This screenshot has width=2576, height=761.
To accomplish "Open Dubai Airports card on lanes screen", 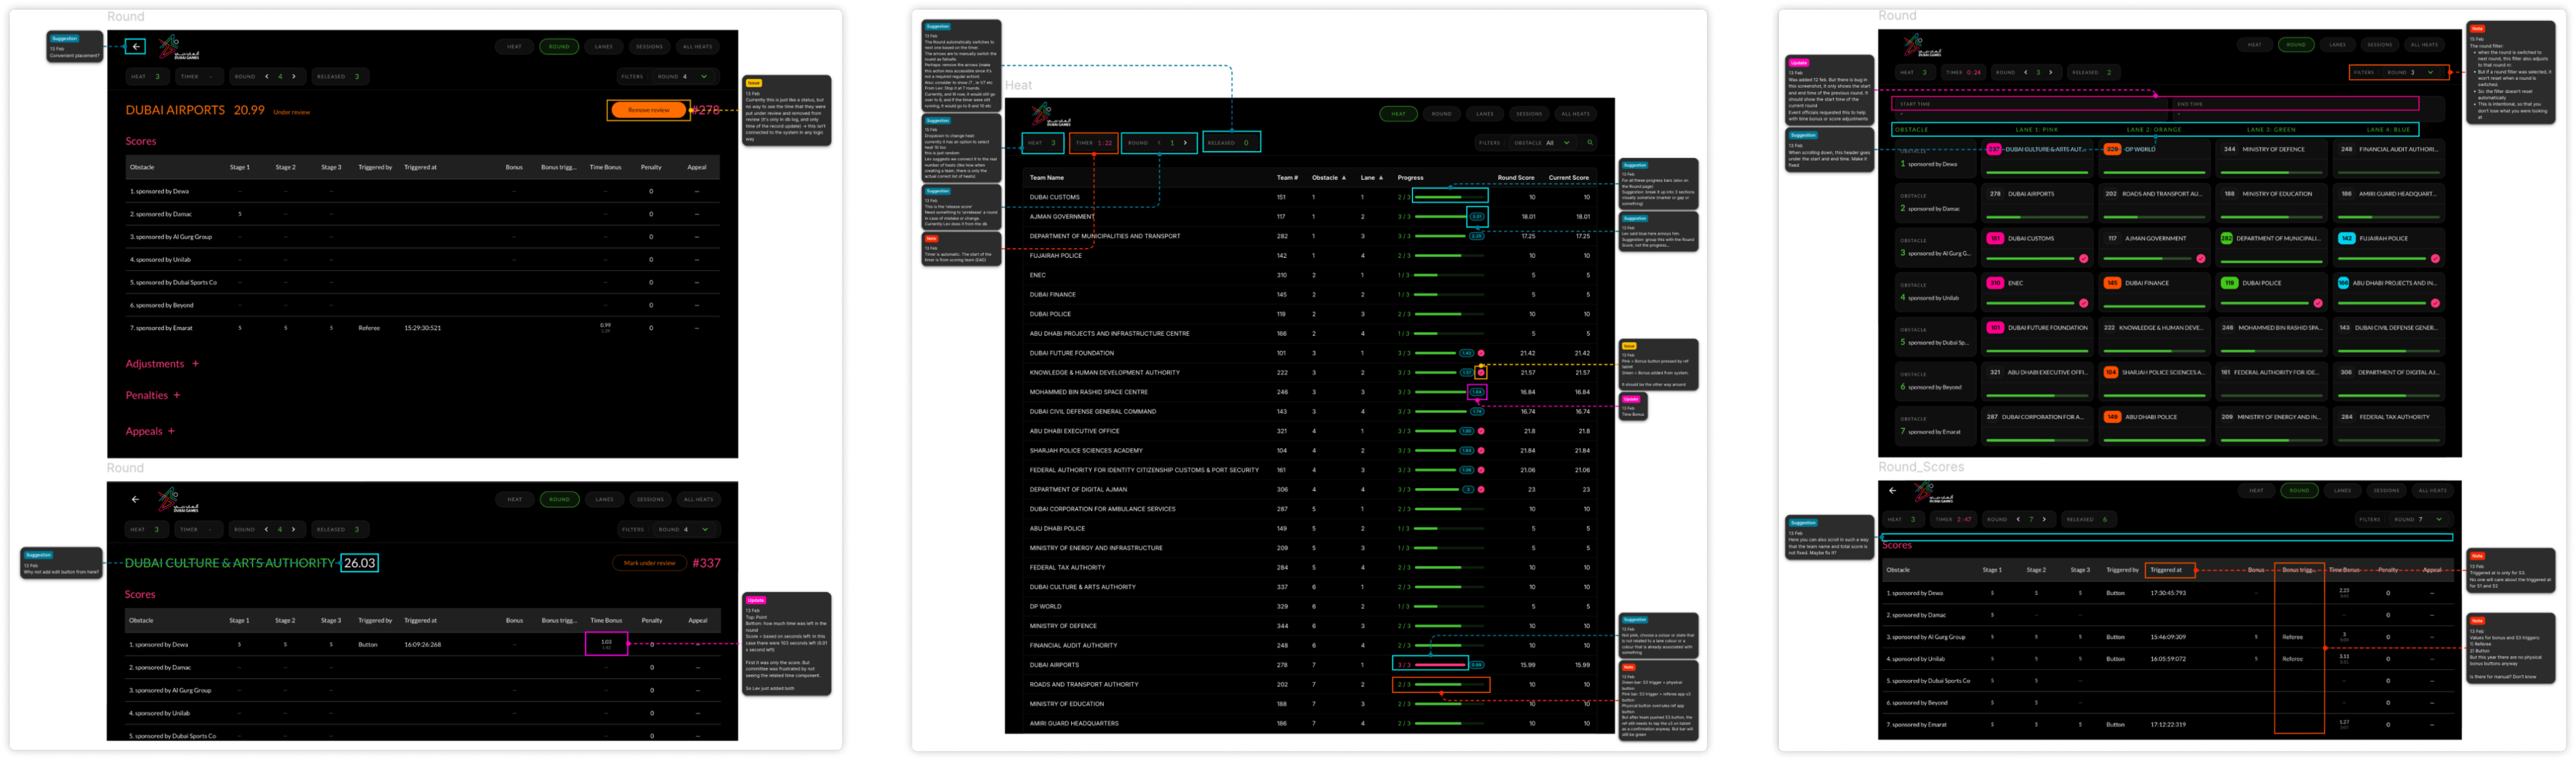I will [x=2038, y=202].
